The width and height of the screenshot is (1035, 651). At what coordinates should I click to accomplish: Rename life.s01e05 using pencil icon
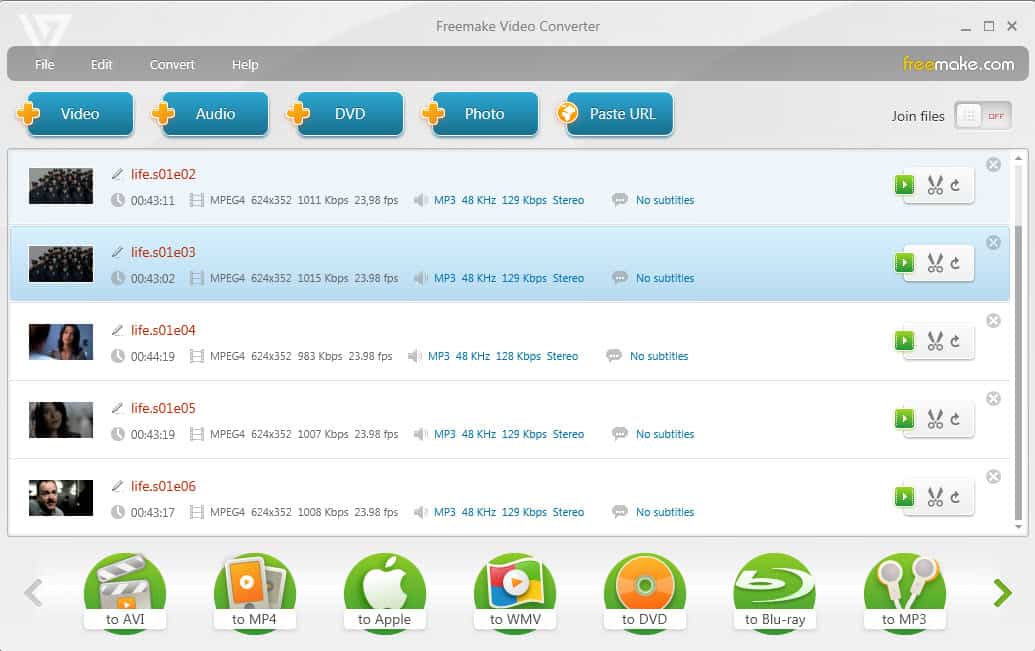coord(117,408)
